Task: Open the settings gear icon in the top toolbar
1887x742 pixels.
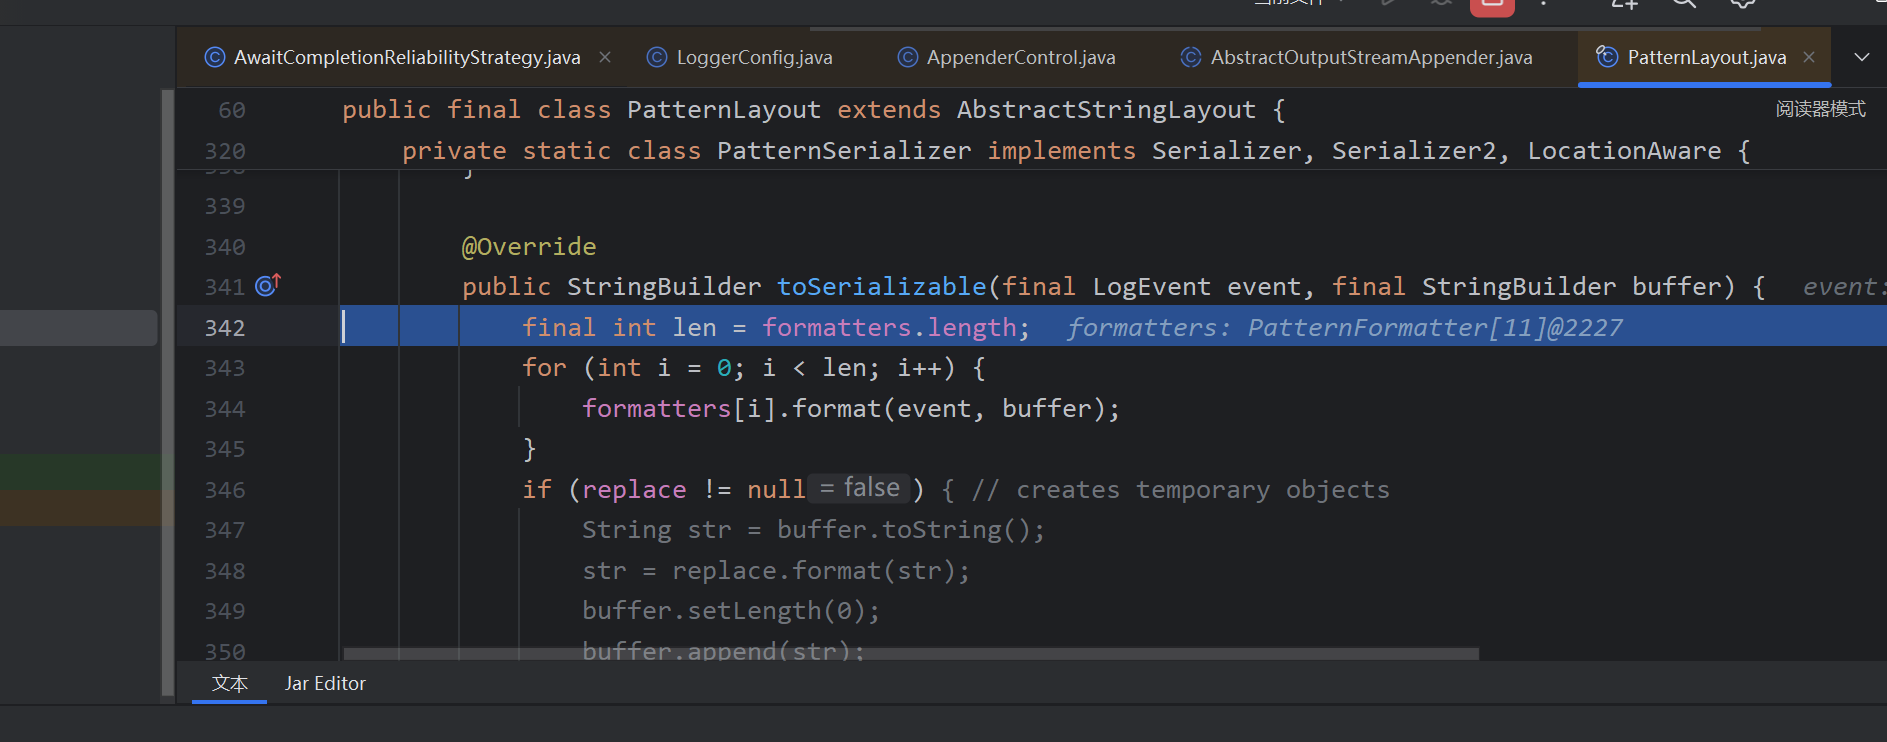Action: point(1743,4)
